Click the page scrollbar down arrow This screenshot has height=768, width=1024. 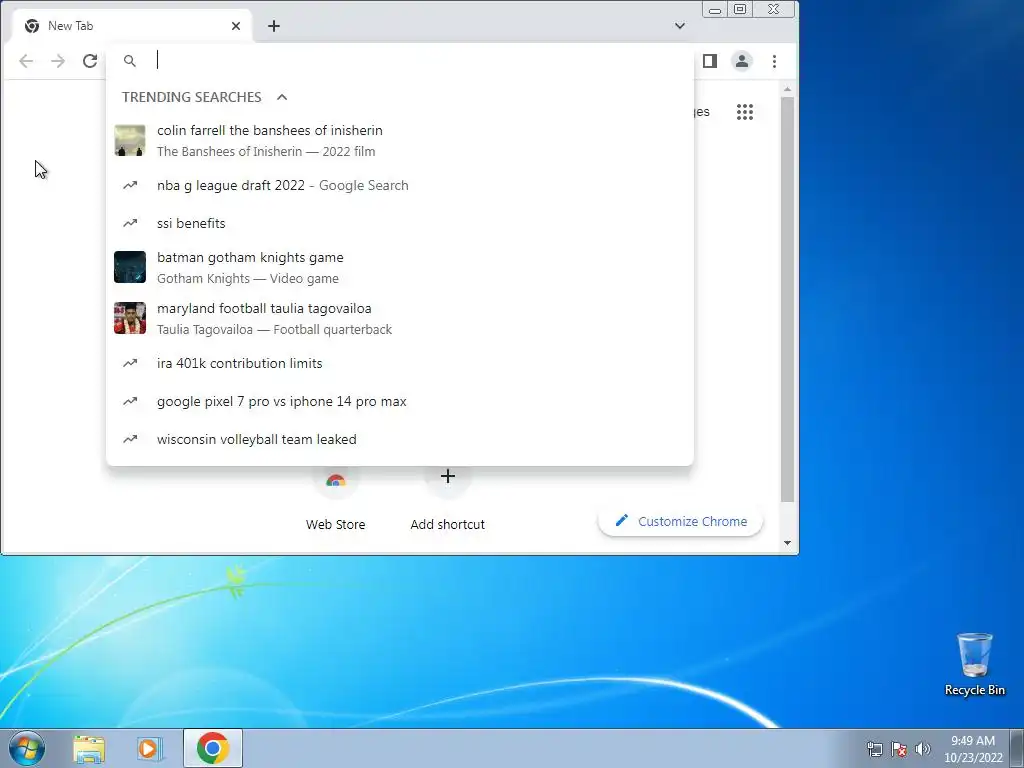click(788, 543)
